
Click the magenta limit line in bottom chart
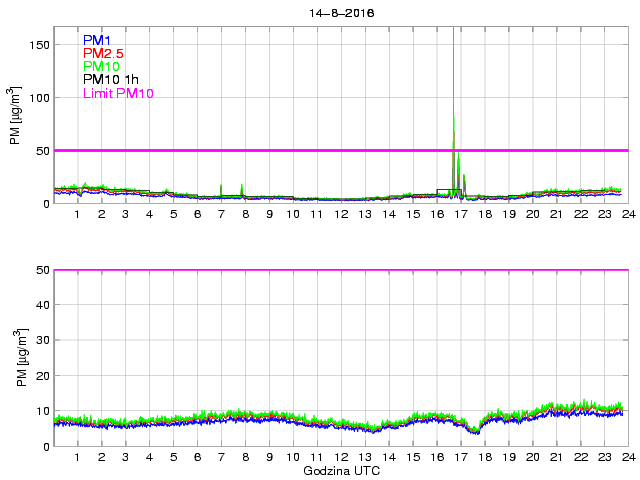pyautogui.click(x=340, y=270)
